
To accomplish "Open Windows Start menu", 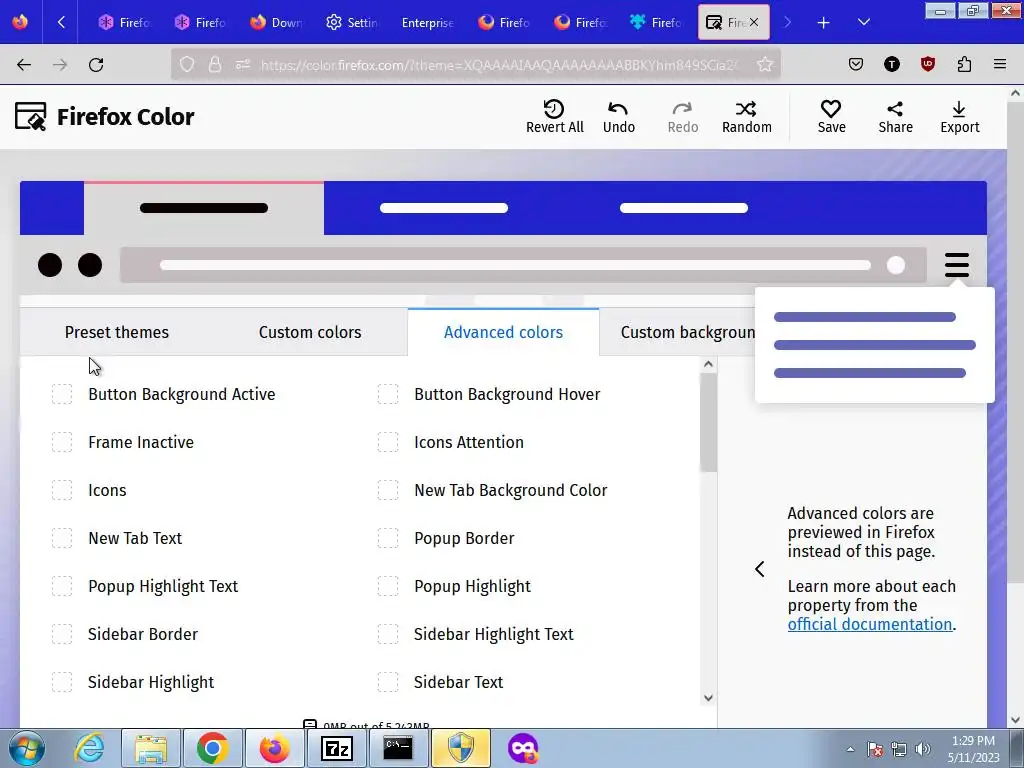I will tap(27, 748).
